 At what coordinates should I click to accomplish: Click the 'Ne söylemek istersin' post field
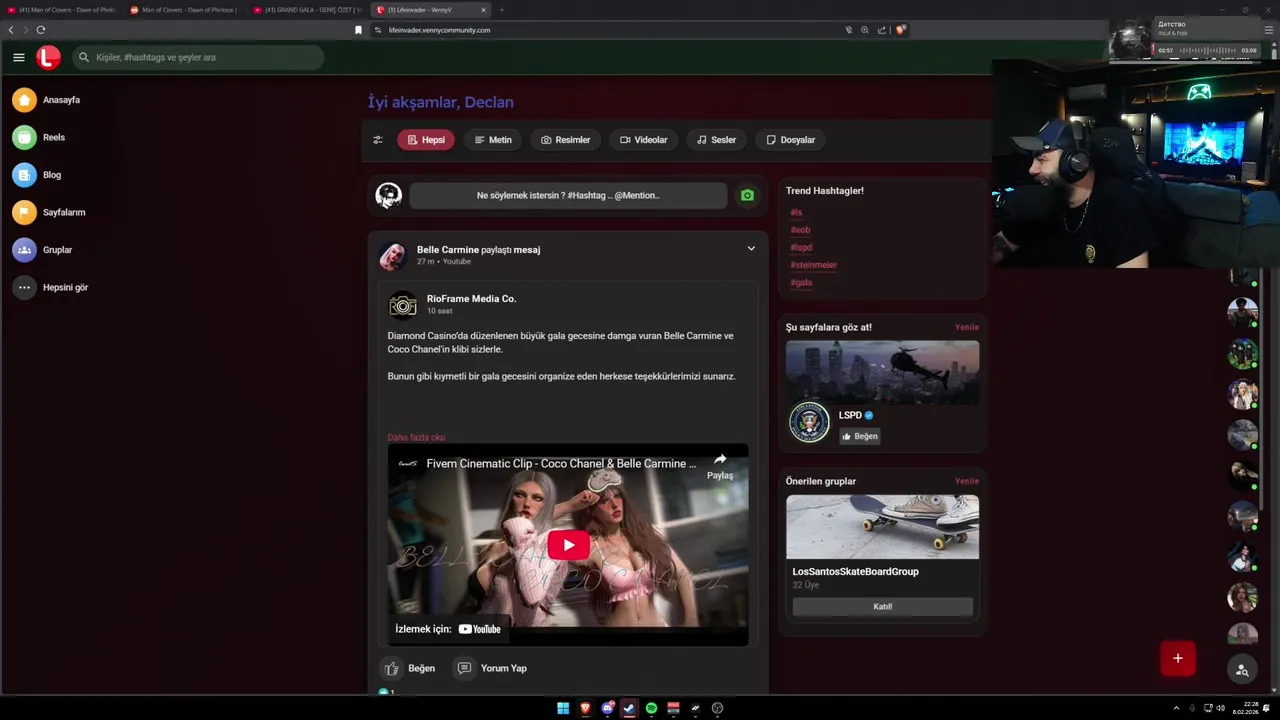pos(568,195)
